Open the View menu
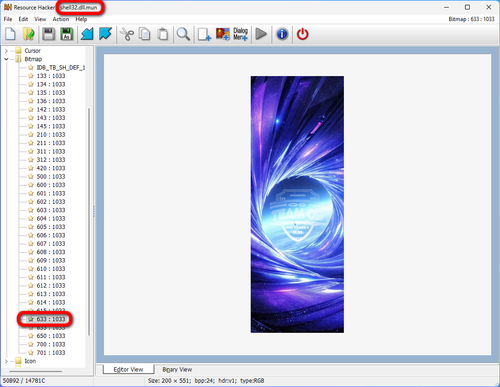The width and height of the screenshot is (500, 387). (x=40, y=19)
